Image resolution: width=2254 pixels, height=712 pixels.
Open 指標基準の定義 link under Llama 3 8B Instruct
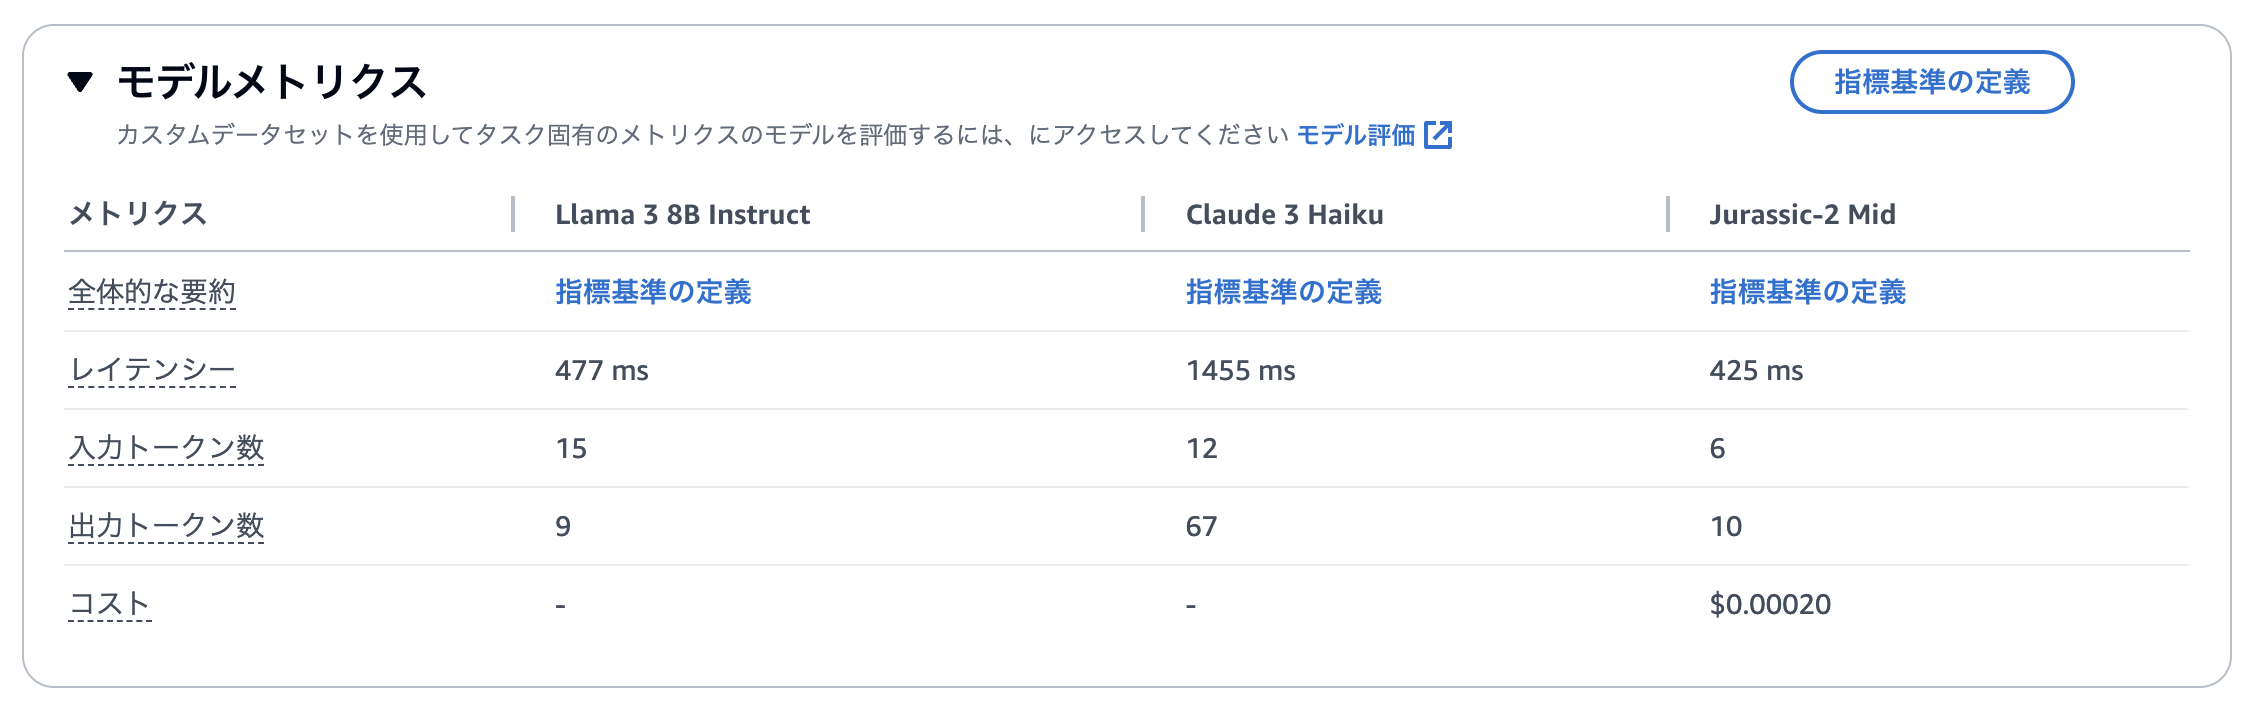pyautogui.click(x=653, y=292)
